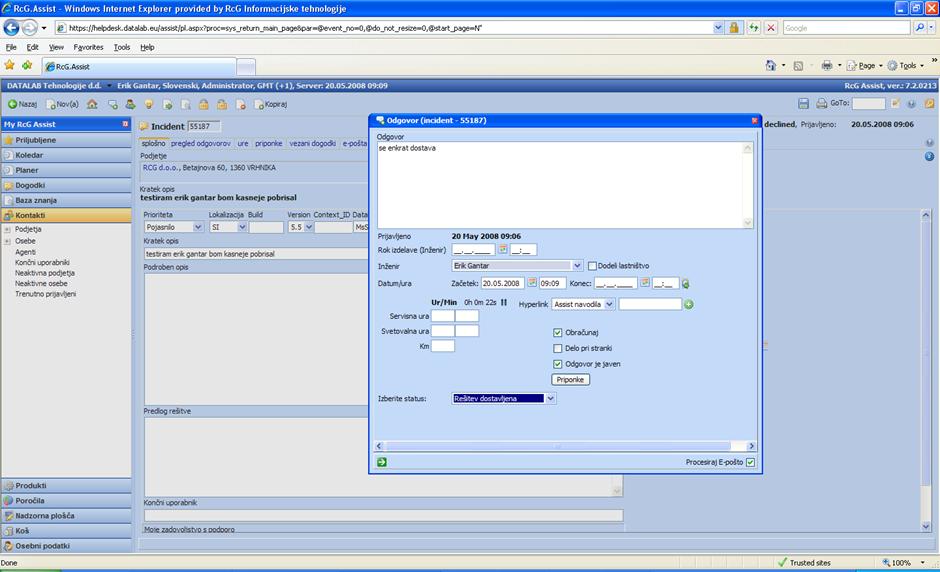Click the light bulb icon in toolbar

[149, 104]
